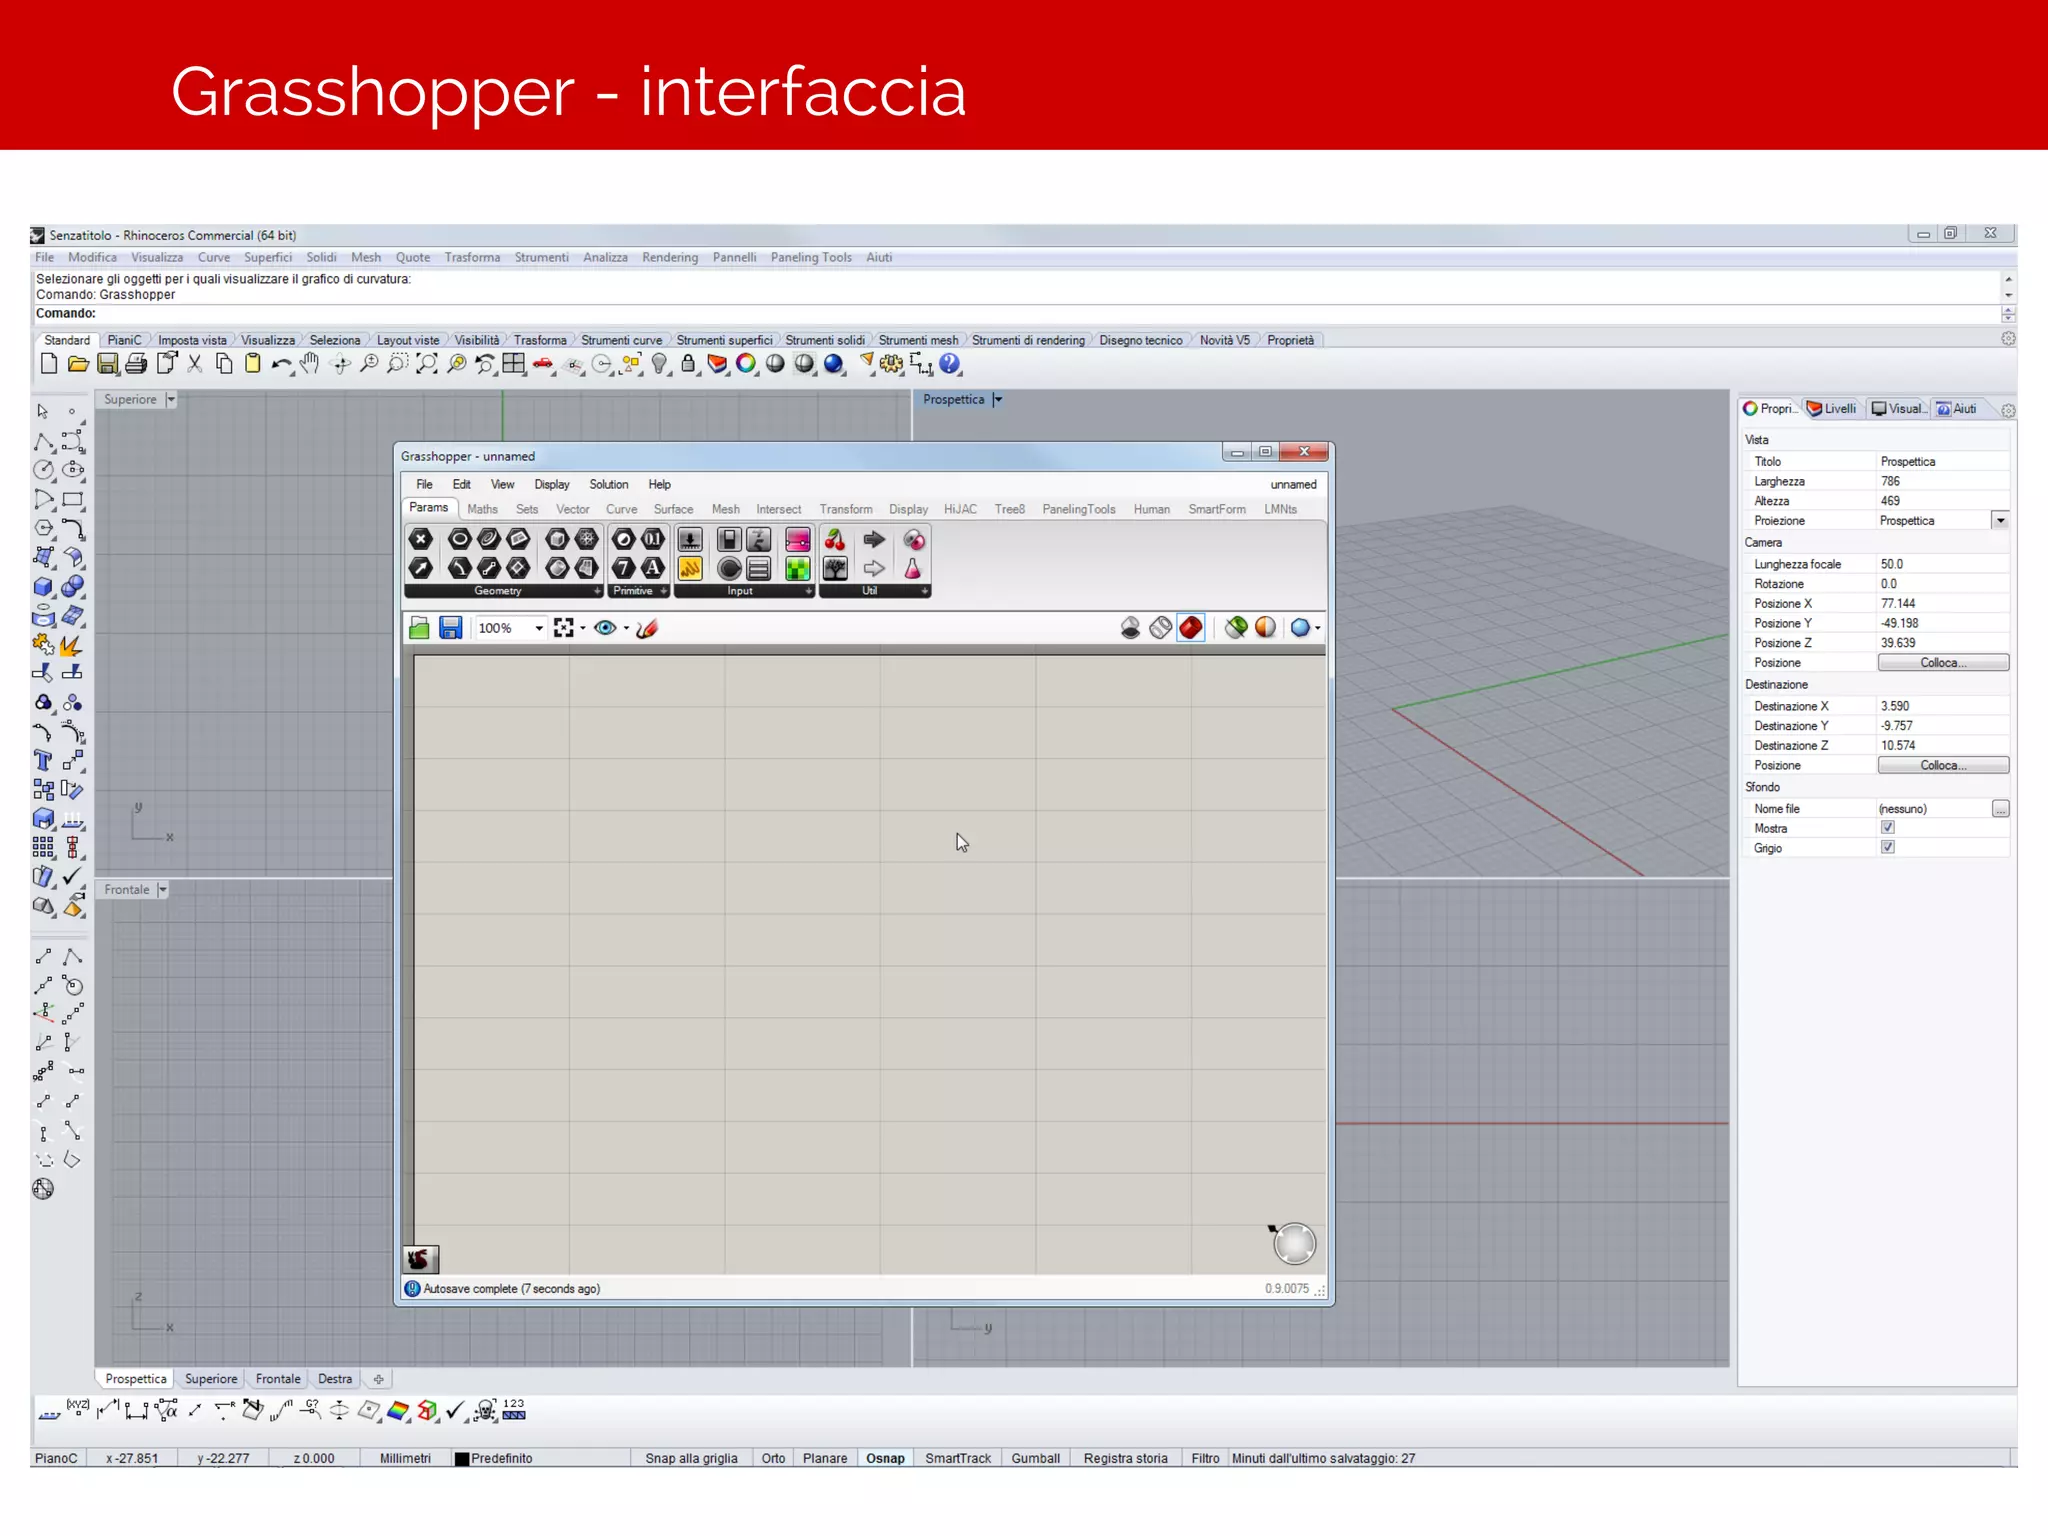Click the light bulb Hide icon
2048x1536 pixels.
point(659,364)
